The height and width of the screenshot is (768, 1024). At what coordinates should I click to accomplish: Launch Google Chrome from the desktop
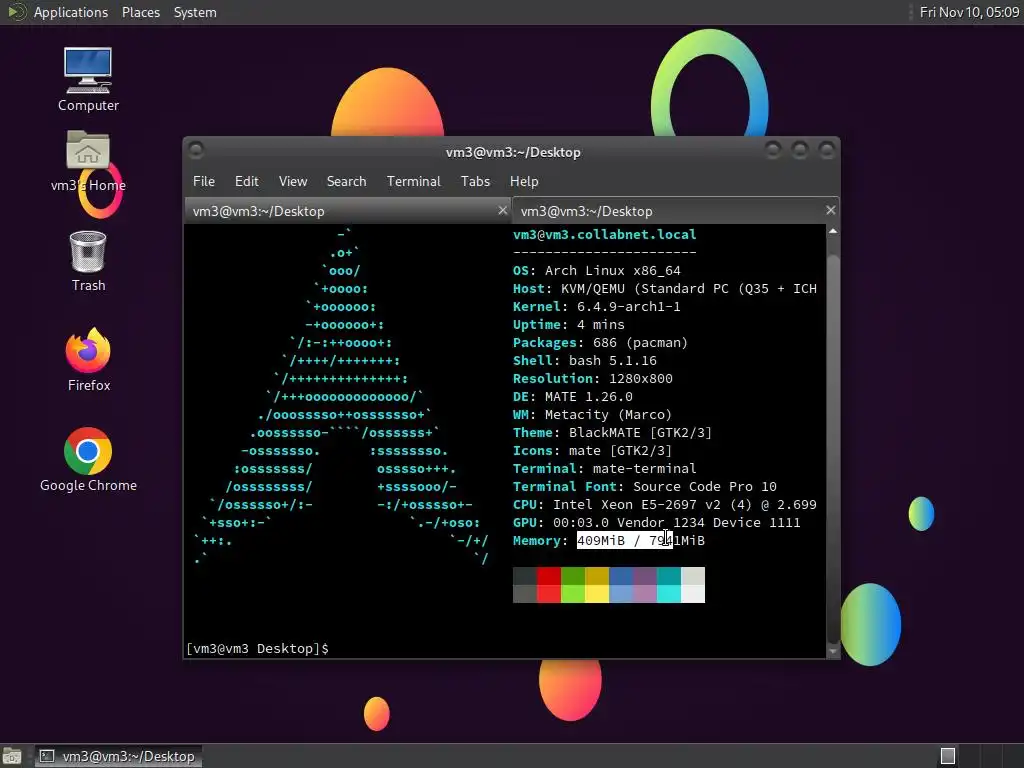(x=88, y=459)
